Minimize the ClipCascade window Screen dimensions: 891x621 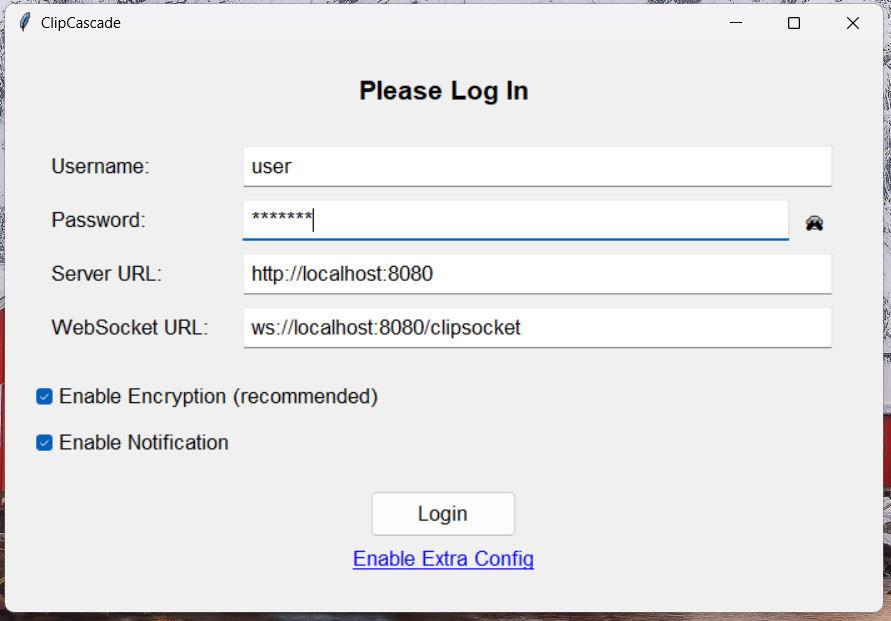point(735,23)
